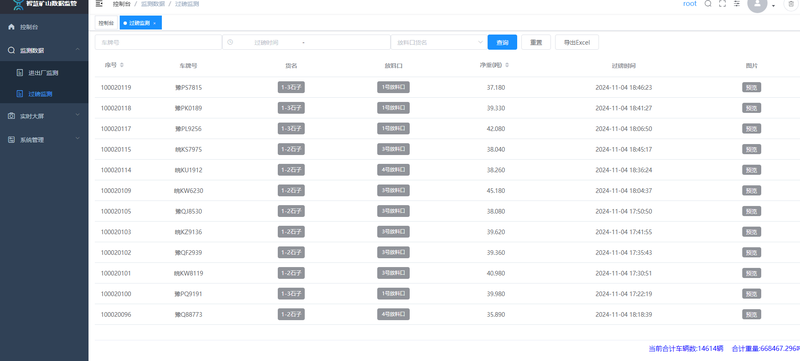The image size is (800, 361).
Task: Switch to the console tab
Action: [x=106, y=23]
